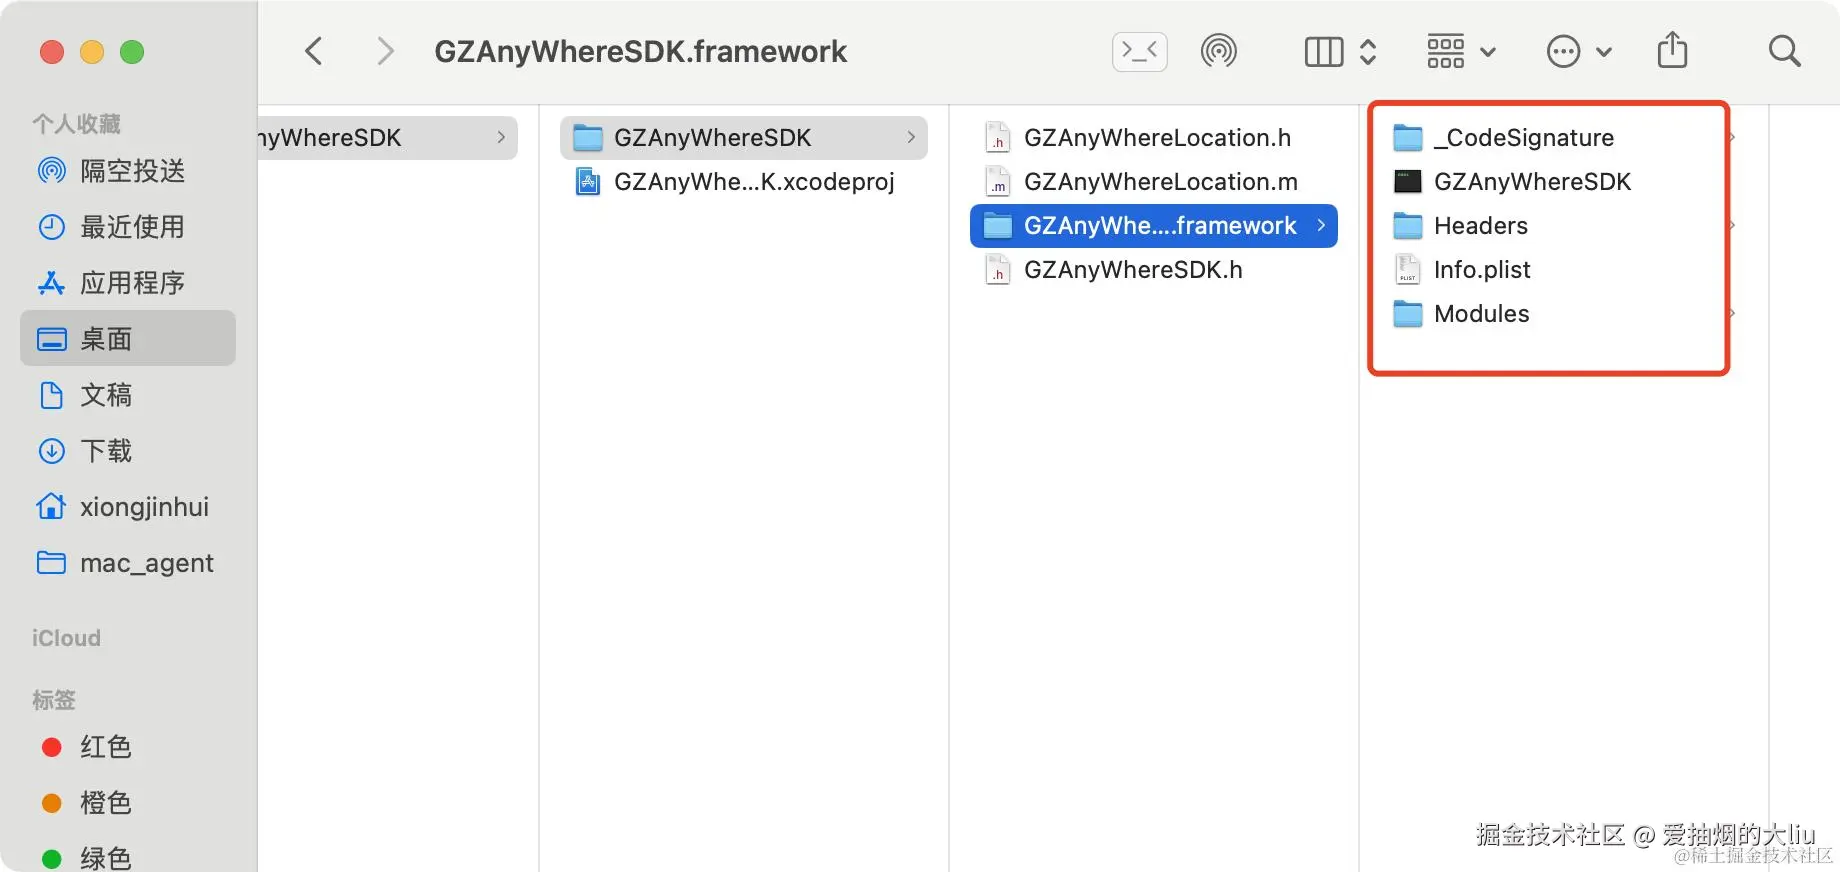This screenshot has width=1840, height=872.
Task: Open AirDrop (隔空投送) in sidebar
Action: [128, 171]
